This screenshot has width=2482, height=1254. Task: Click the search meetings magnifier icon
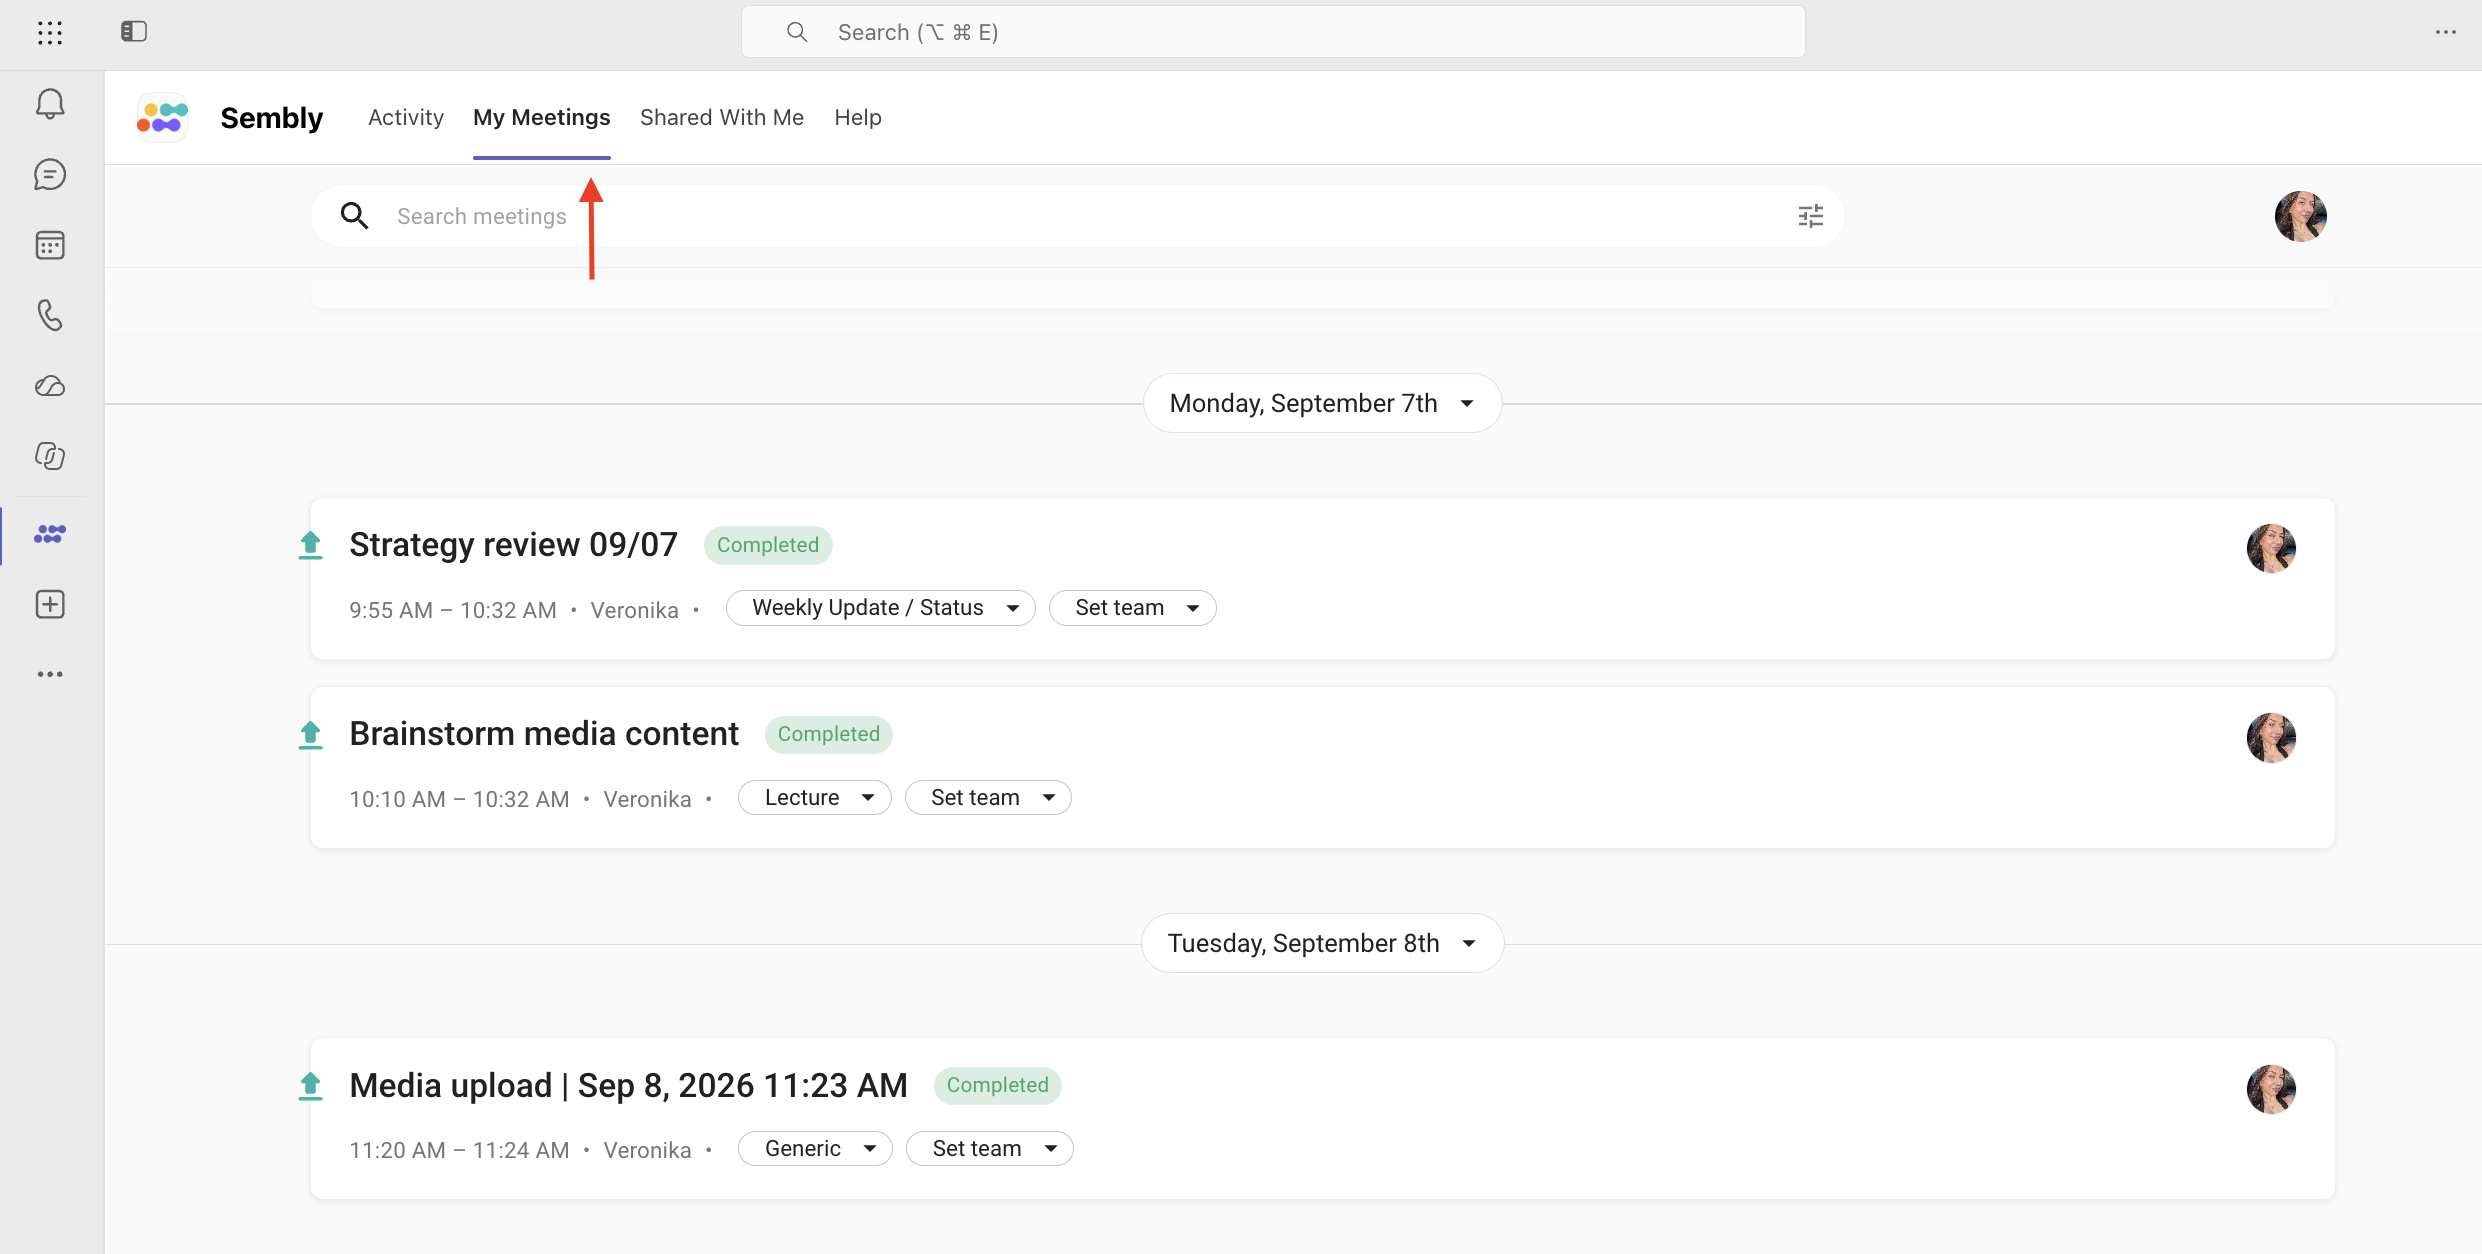pos(354,216)
